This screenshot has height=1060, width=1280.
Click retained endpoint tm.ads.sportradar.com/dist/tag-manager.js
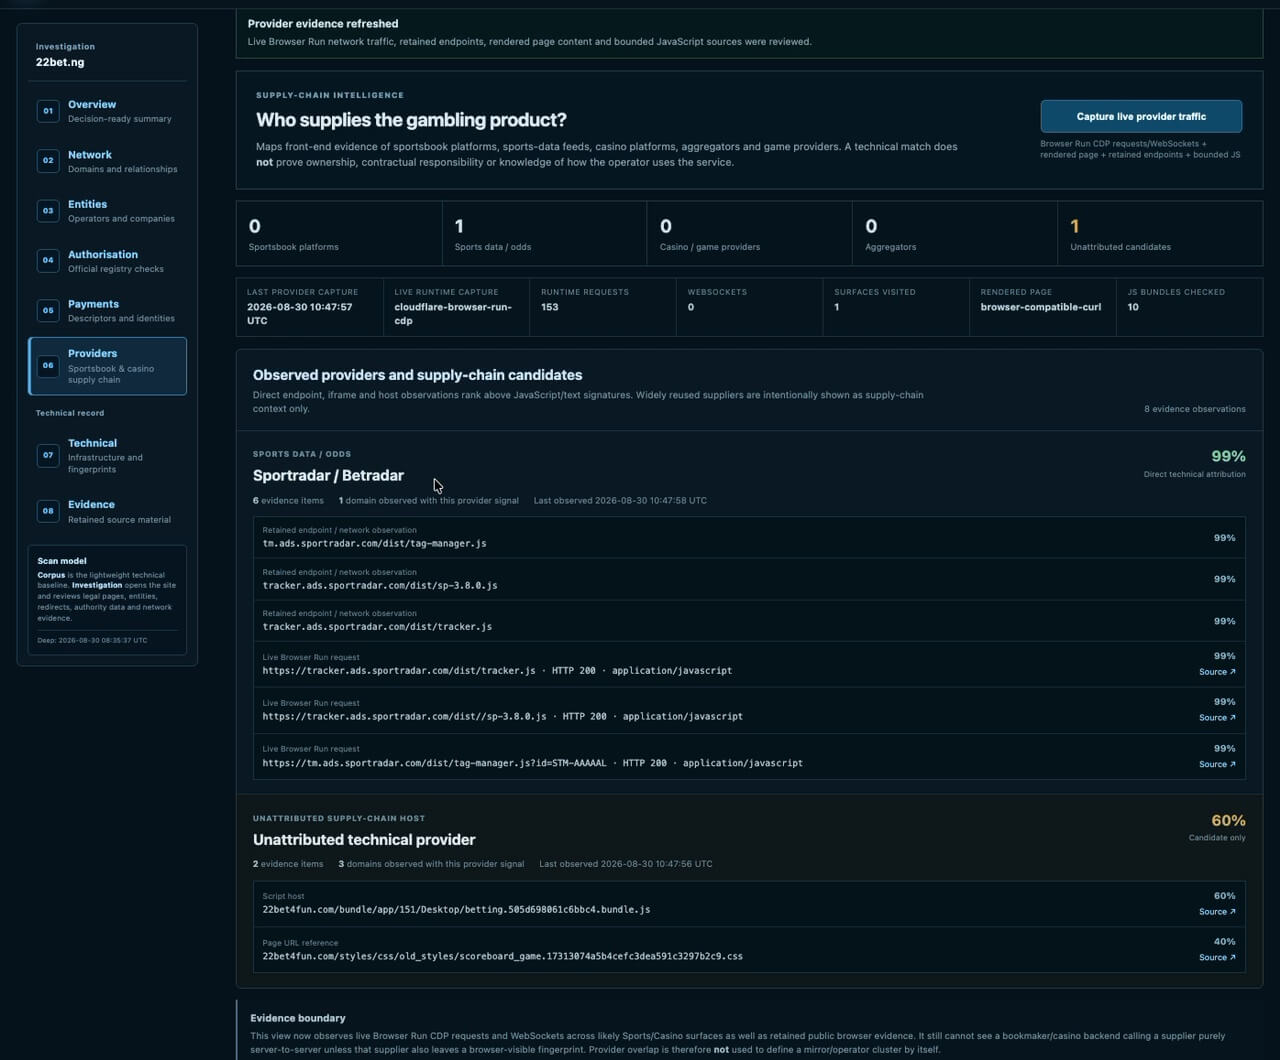(375, 544)
